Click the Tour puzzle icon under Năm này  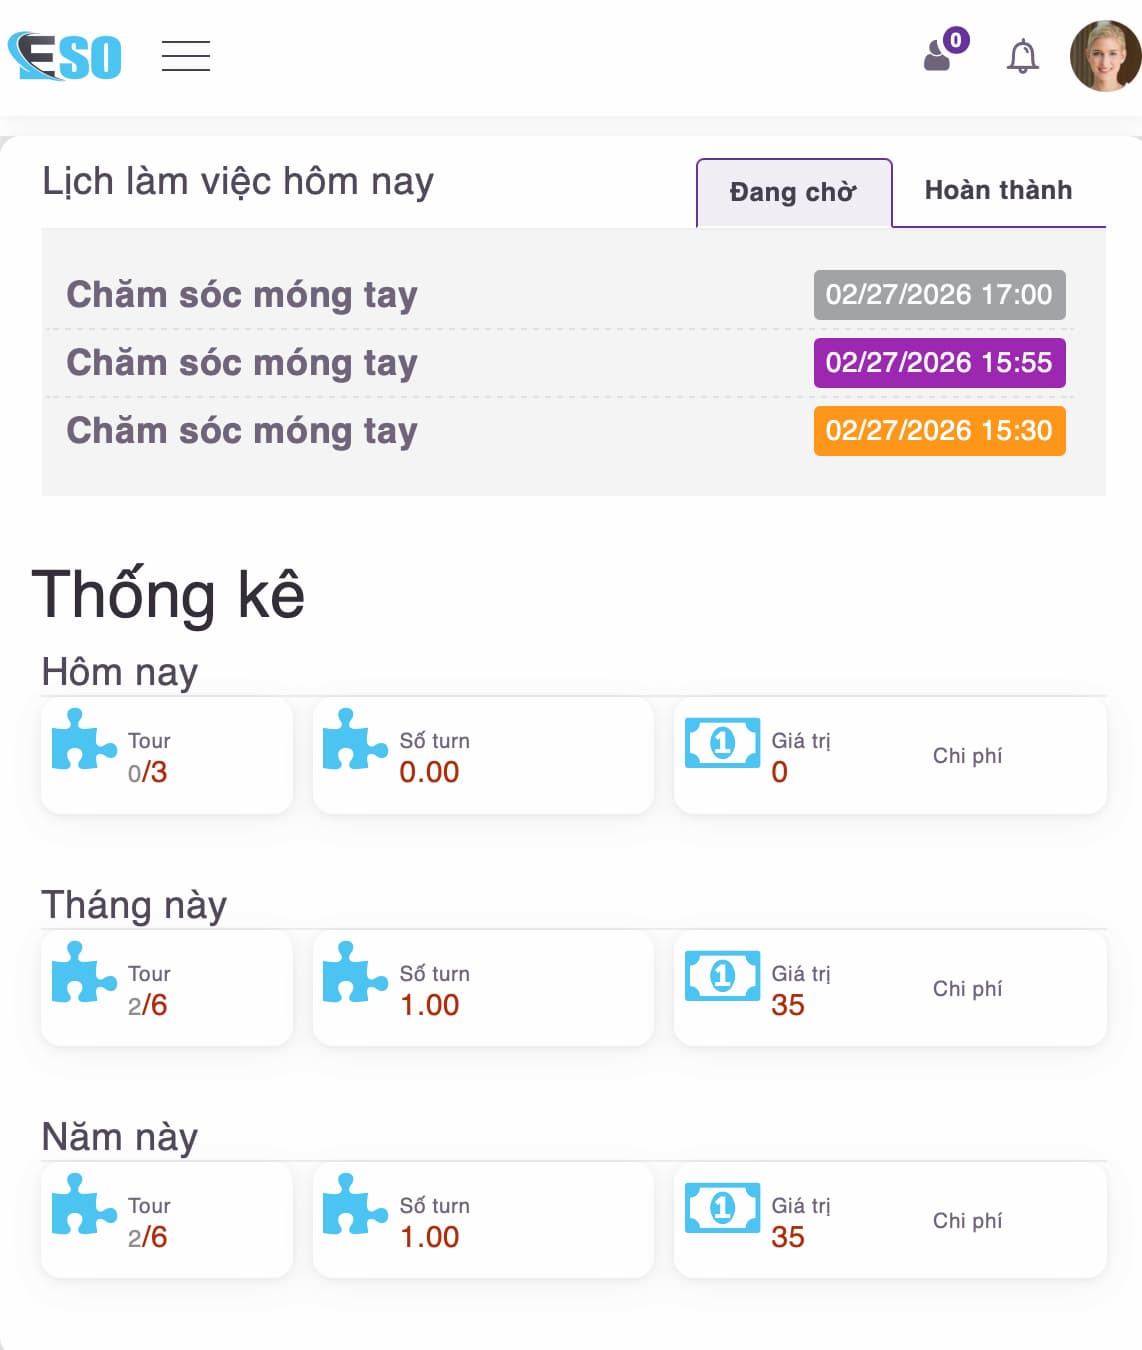click(83, 1208)
